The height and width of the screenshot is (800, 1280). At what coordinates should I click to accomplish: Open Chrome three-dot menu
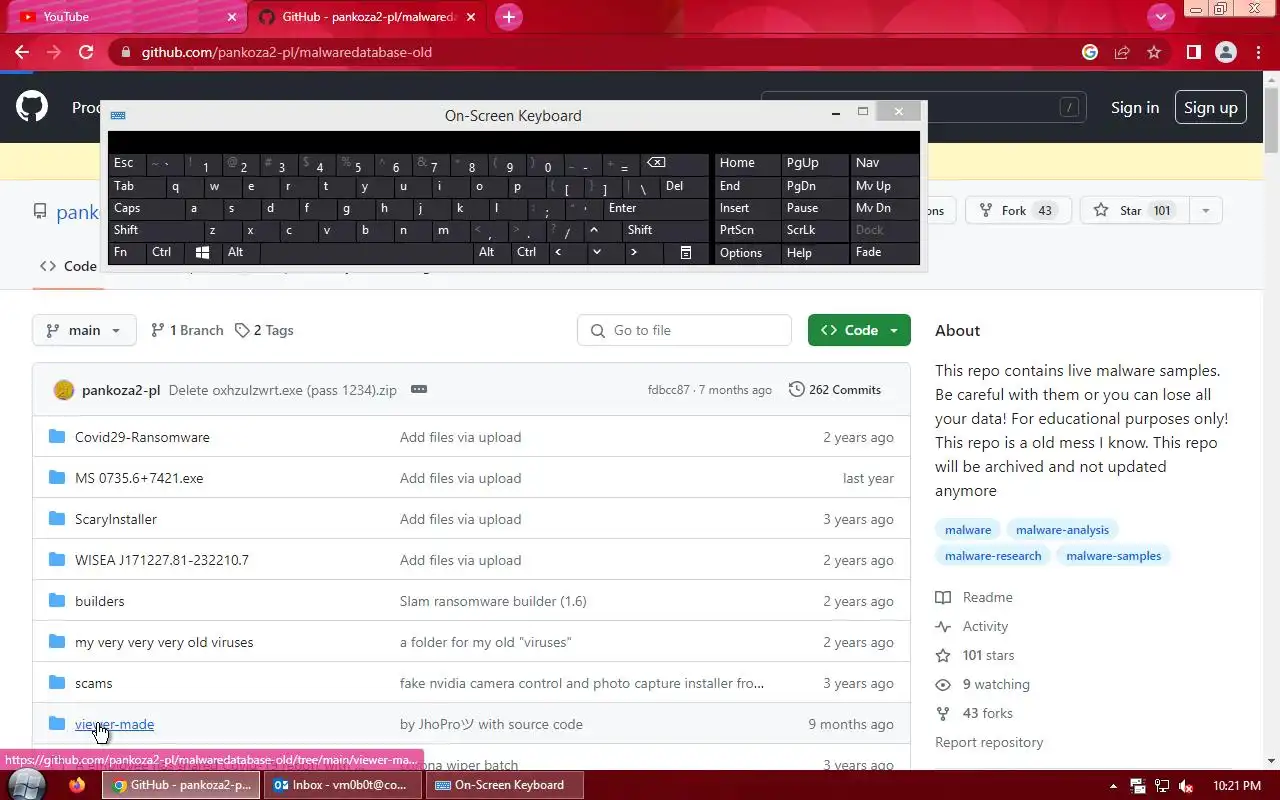[1258, 52]
